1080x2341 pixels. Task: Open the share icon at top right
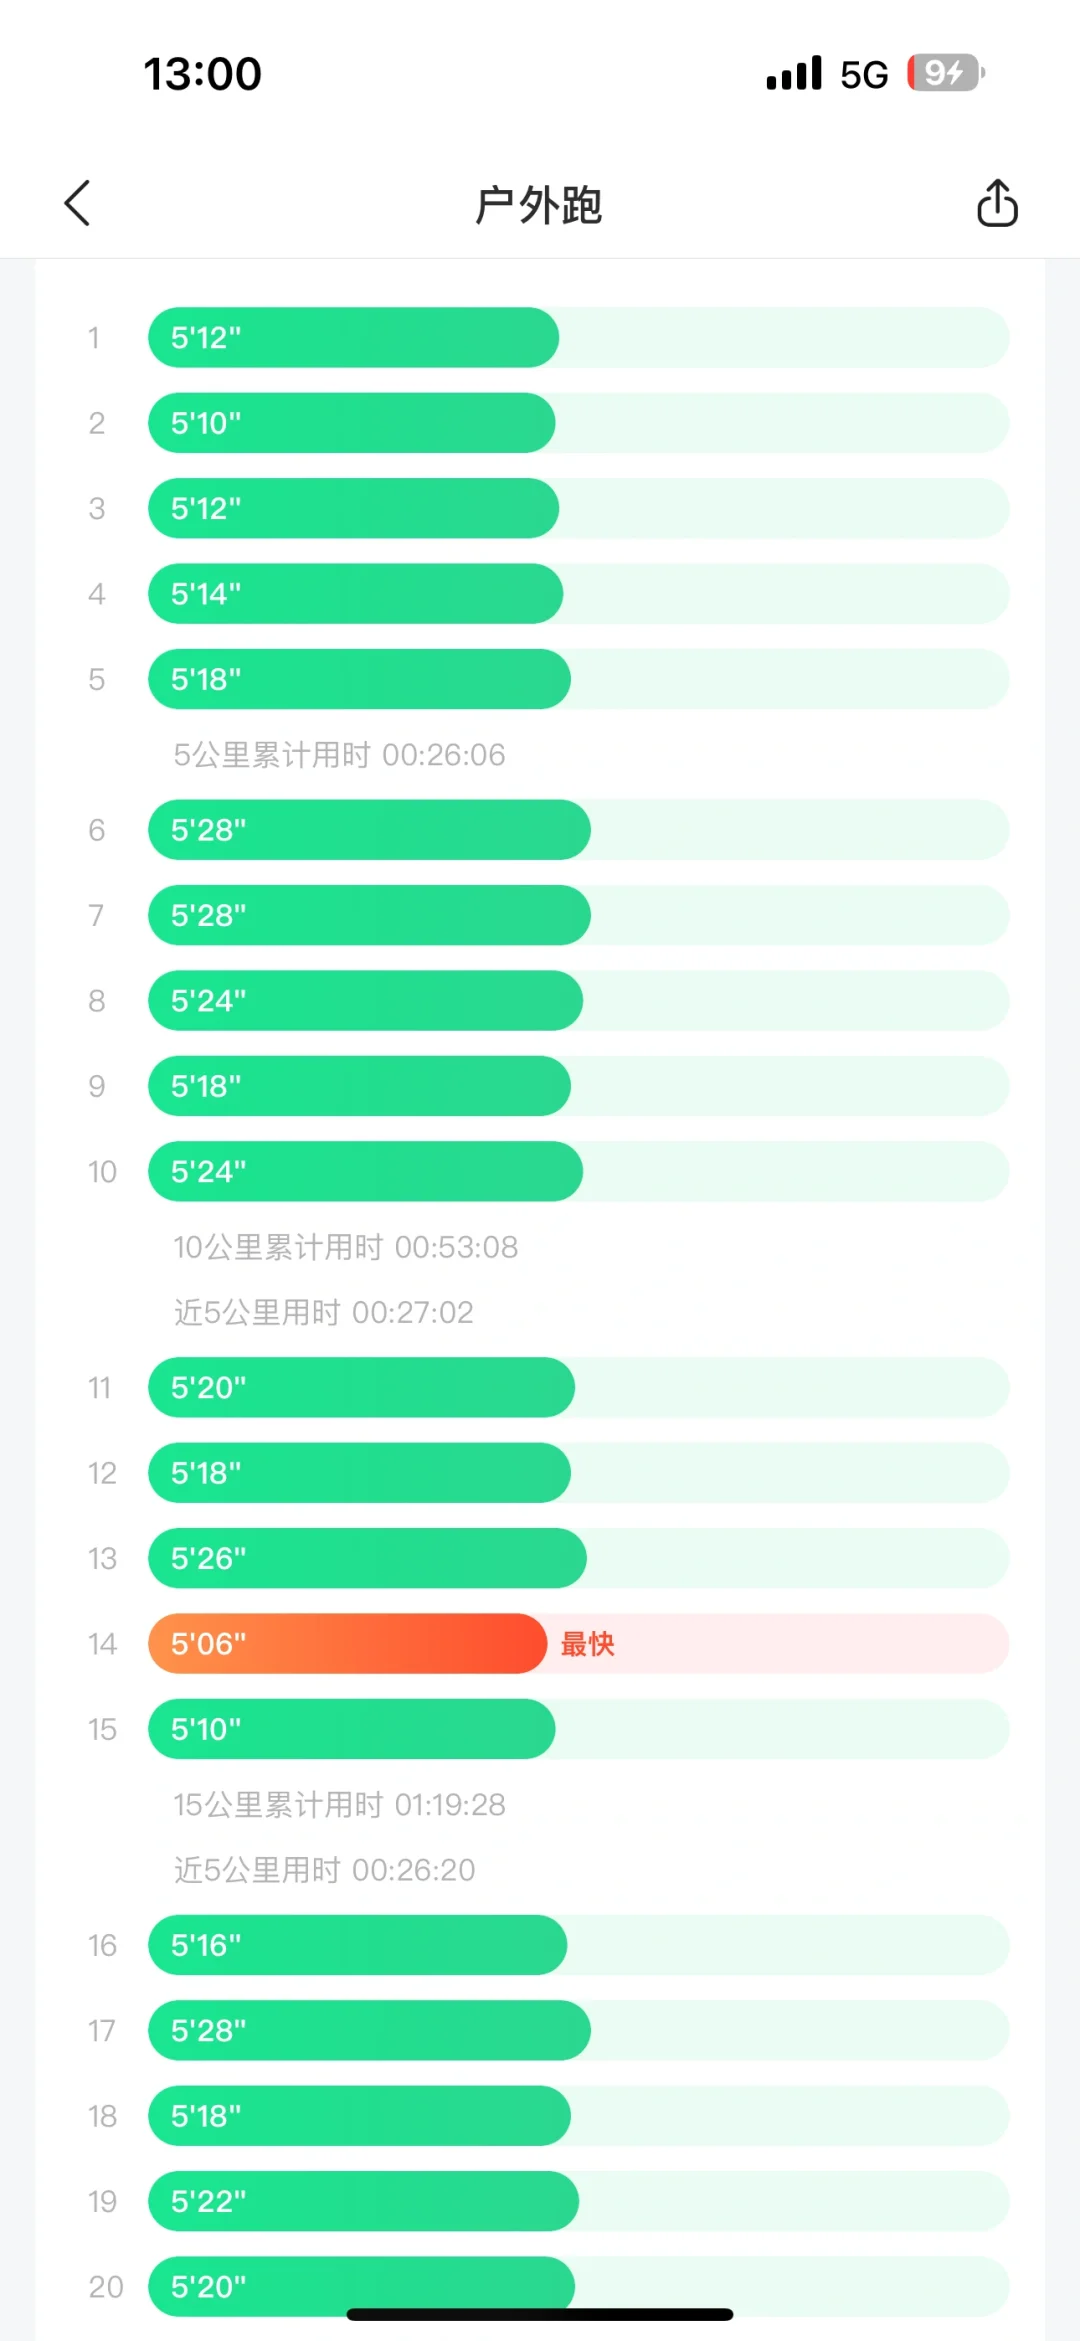[x=997, y=204]
